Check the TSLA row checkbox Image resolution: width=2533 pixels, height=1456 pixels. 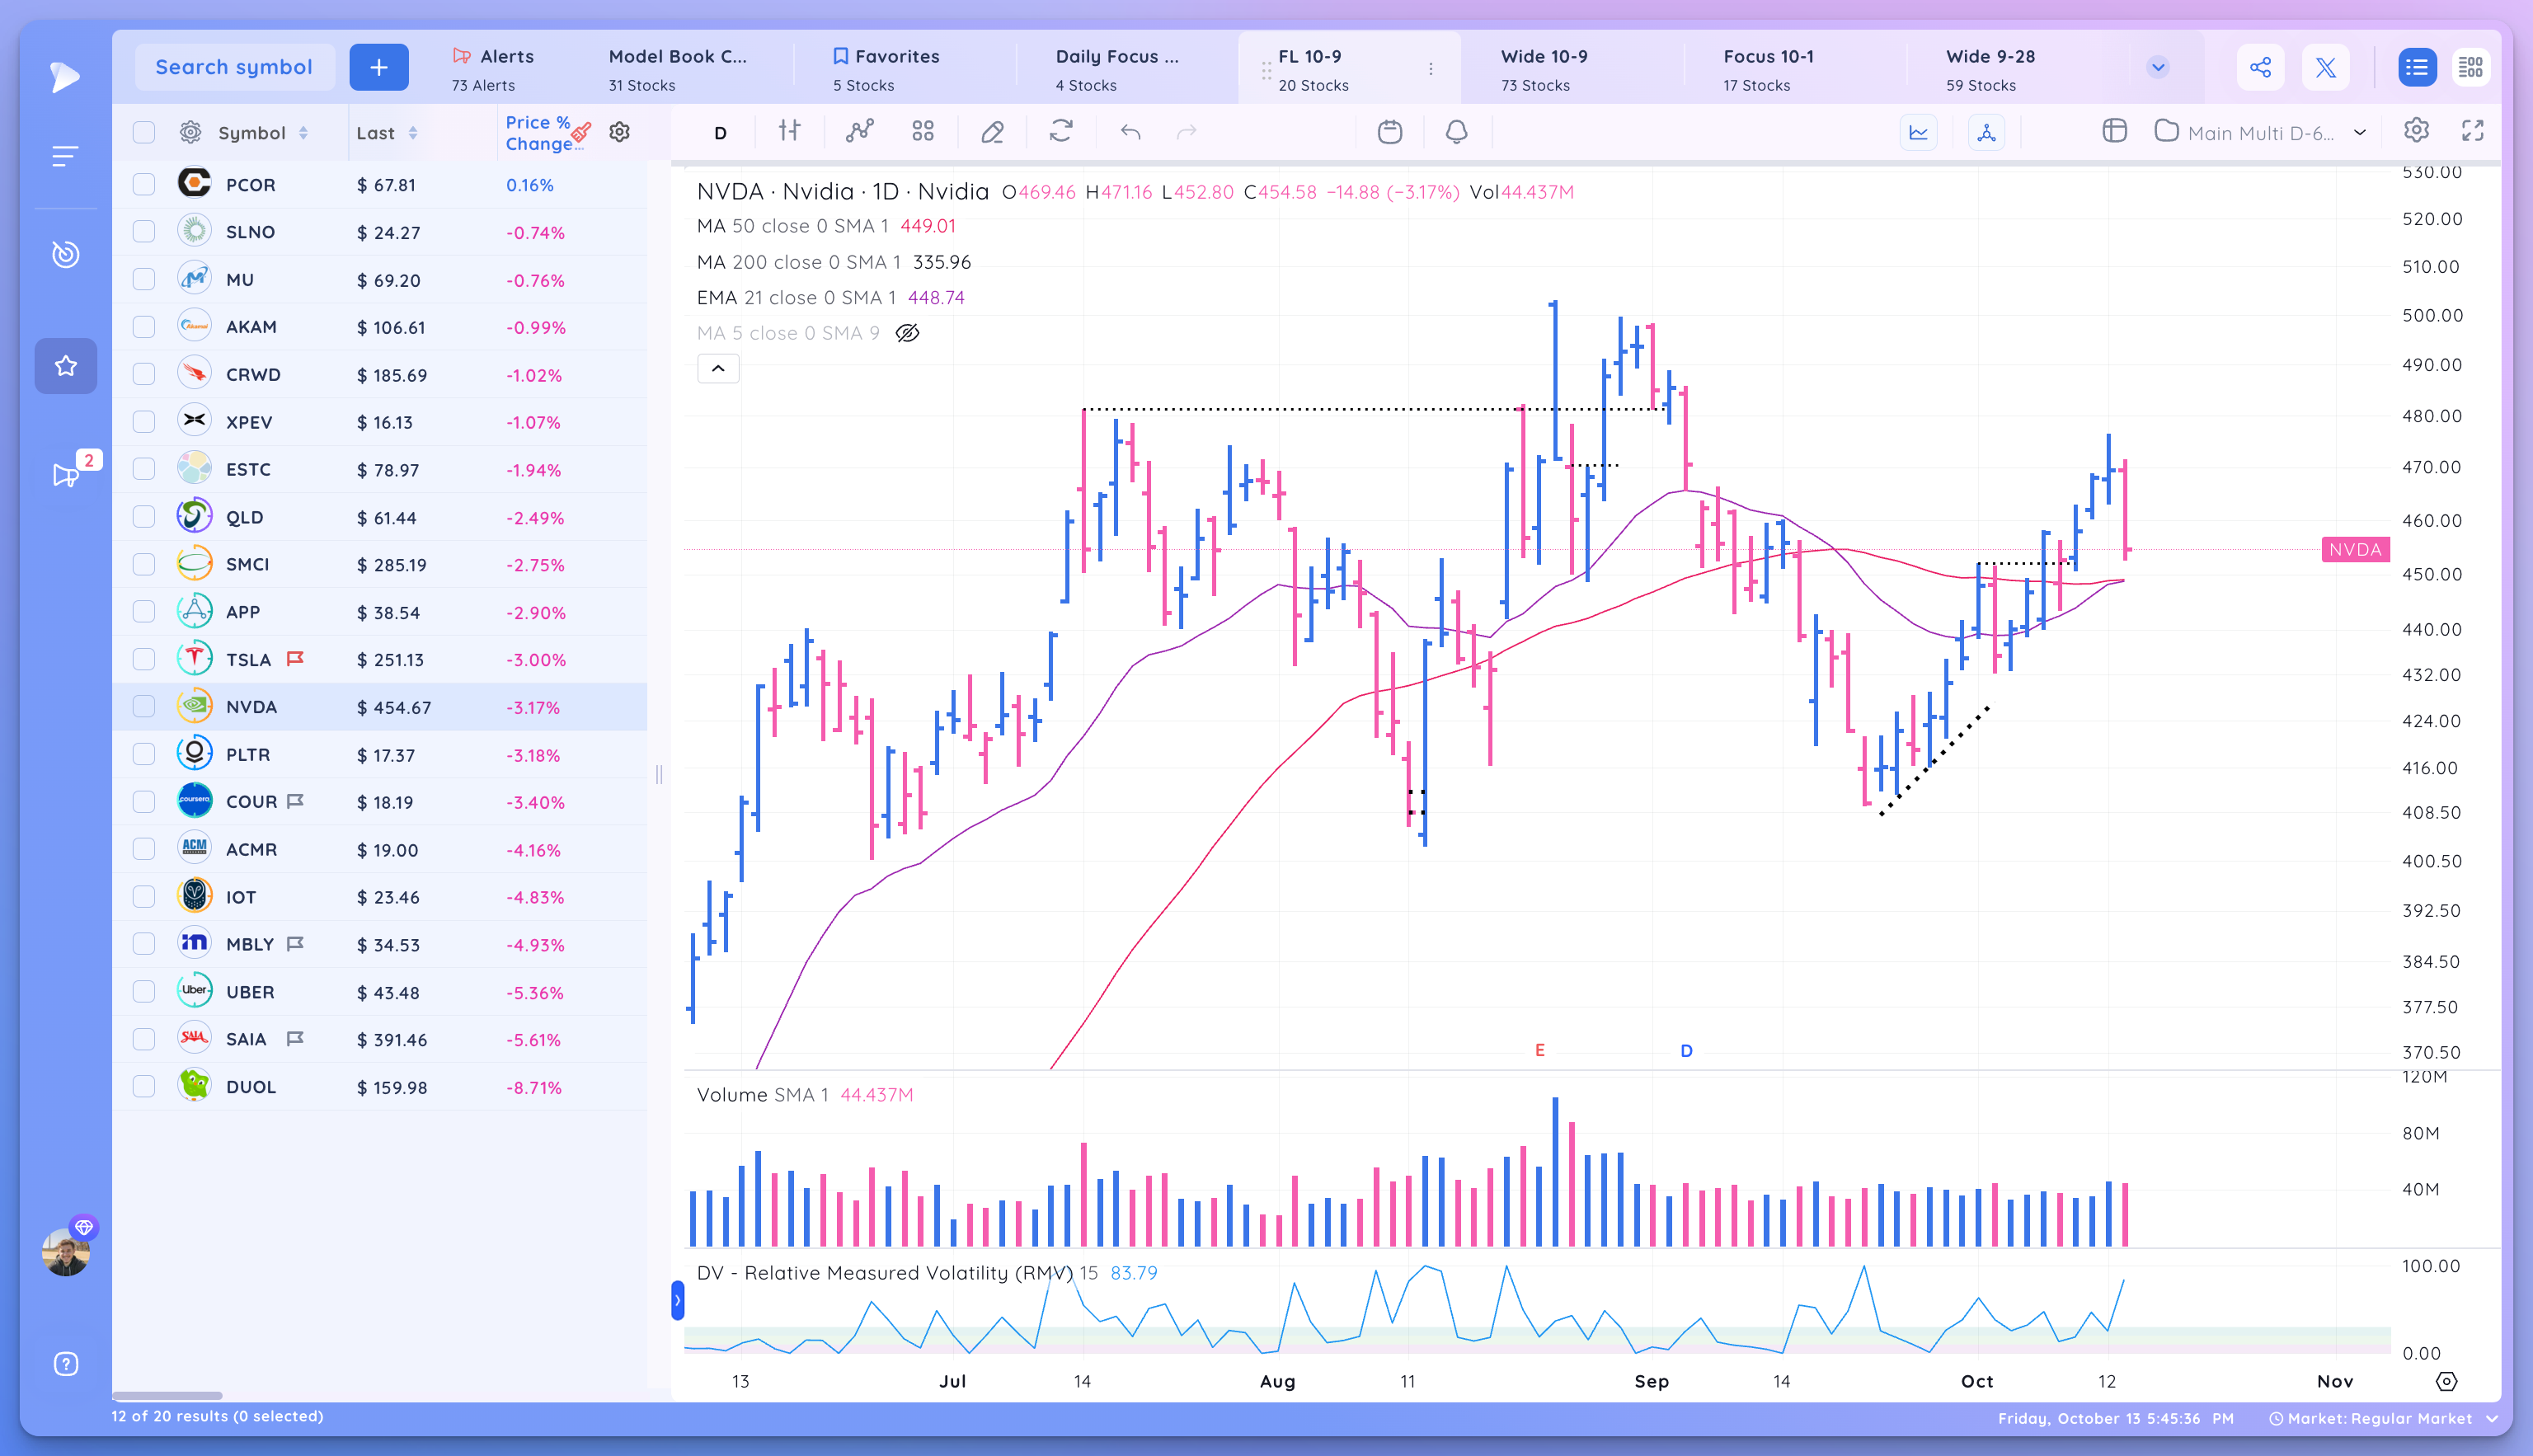point(144,659)
